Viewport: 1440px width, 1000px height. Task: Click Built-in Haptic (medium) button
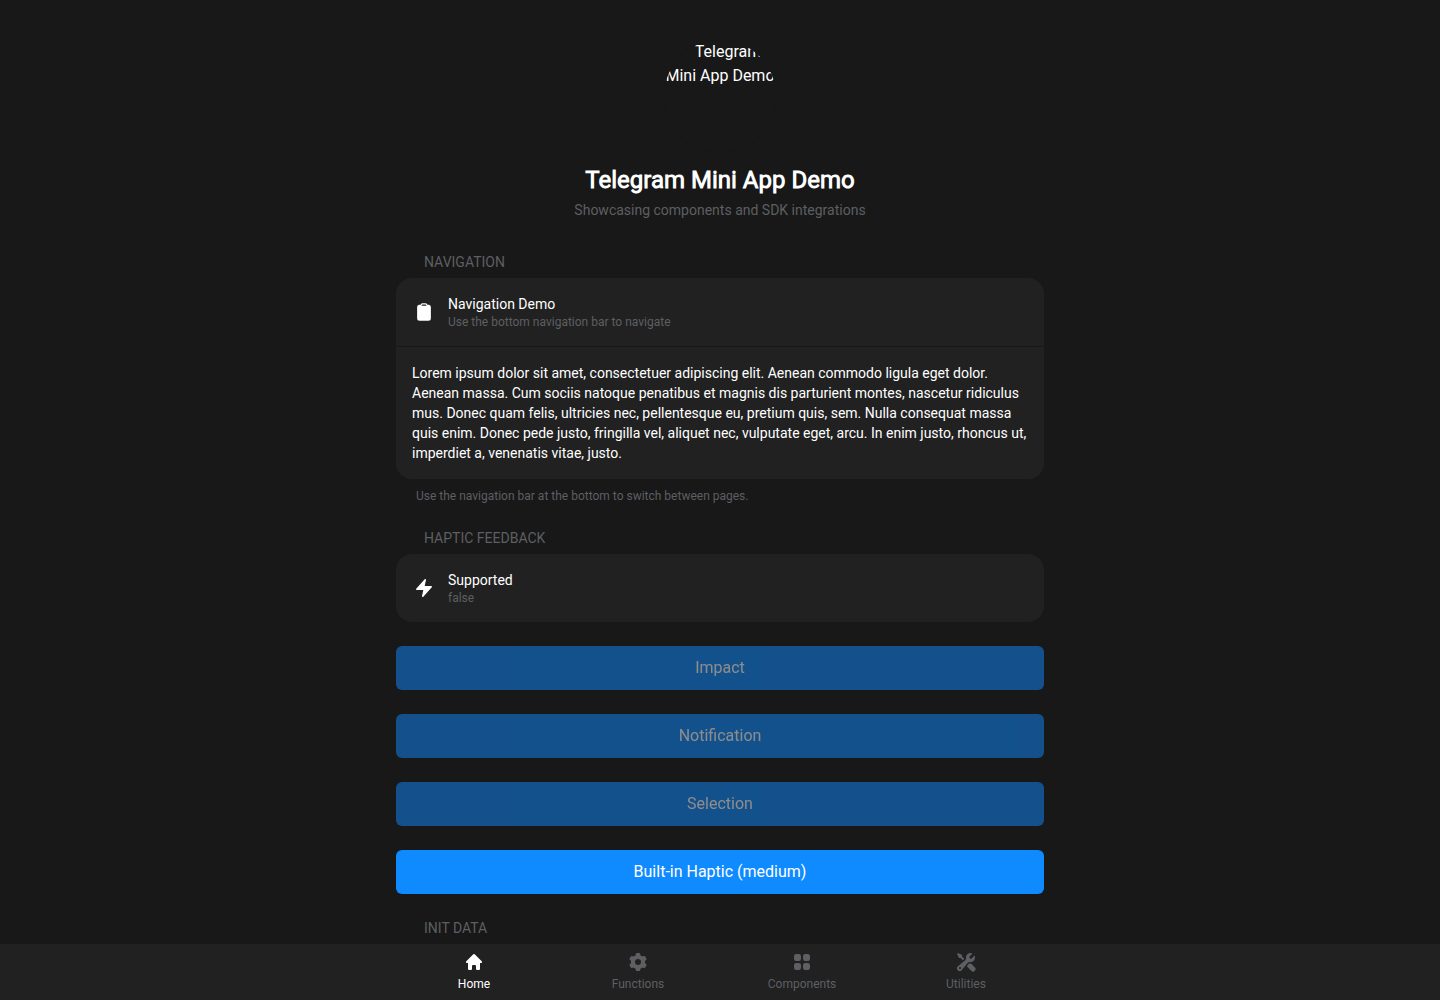point(720,872)
